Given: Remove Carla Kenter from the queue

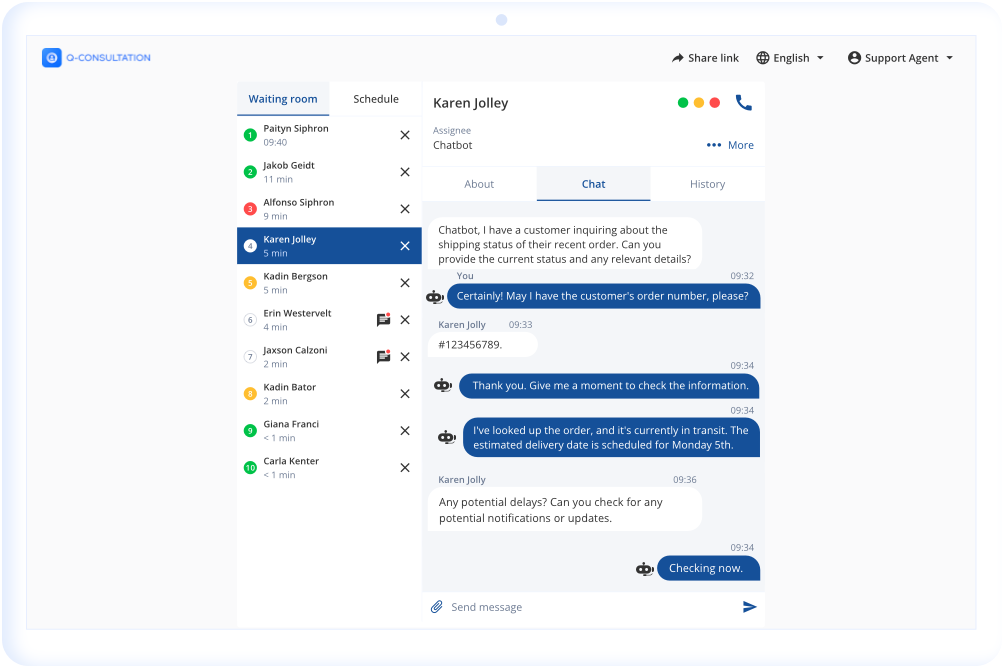Looking at the screenshot, I should pyautogui.click(x=405, y=468).
